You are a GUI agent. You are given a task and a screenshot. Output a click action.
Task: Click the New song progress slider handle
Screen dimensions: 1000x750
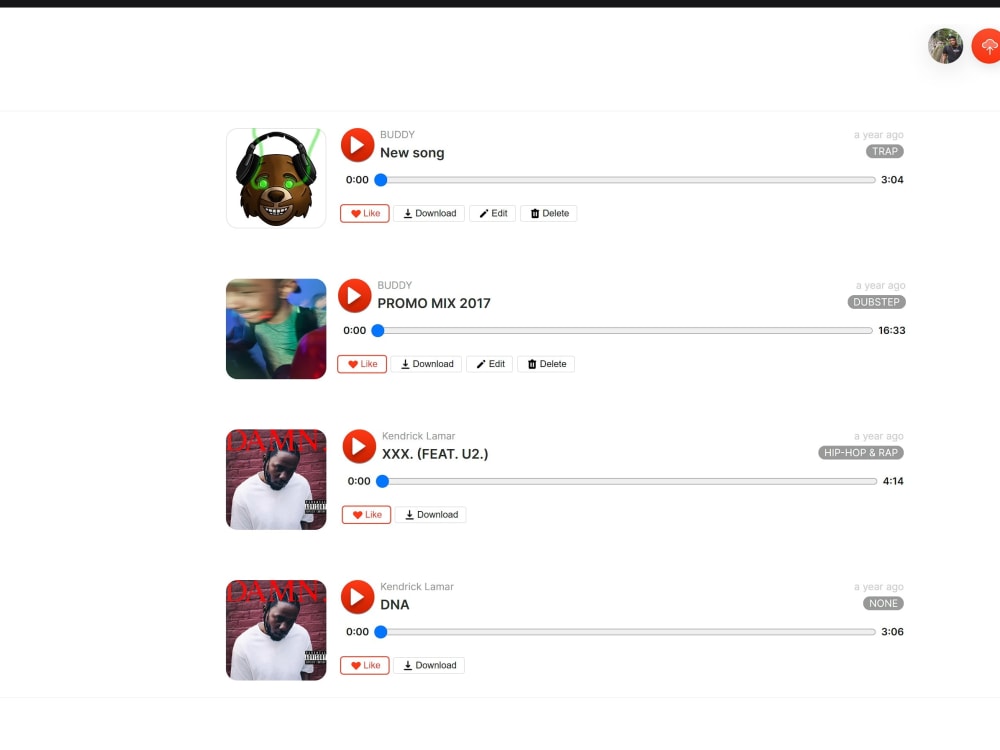click(x=381, y=180)
